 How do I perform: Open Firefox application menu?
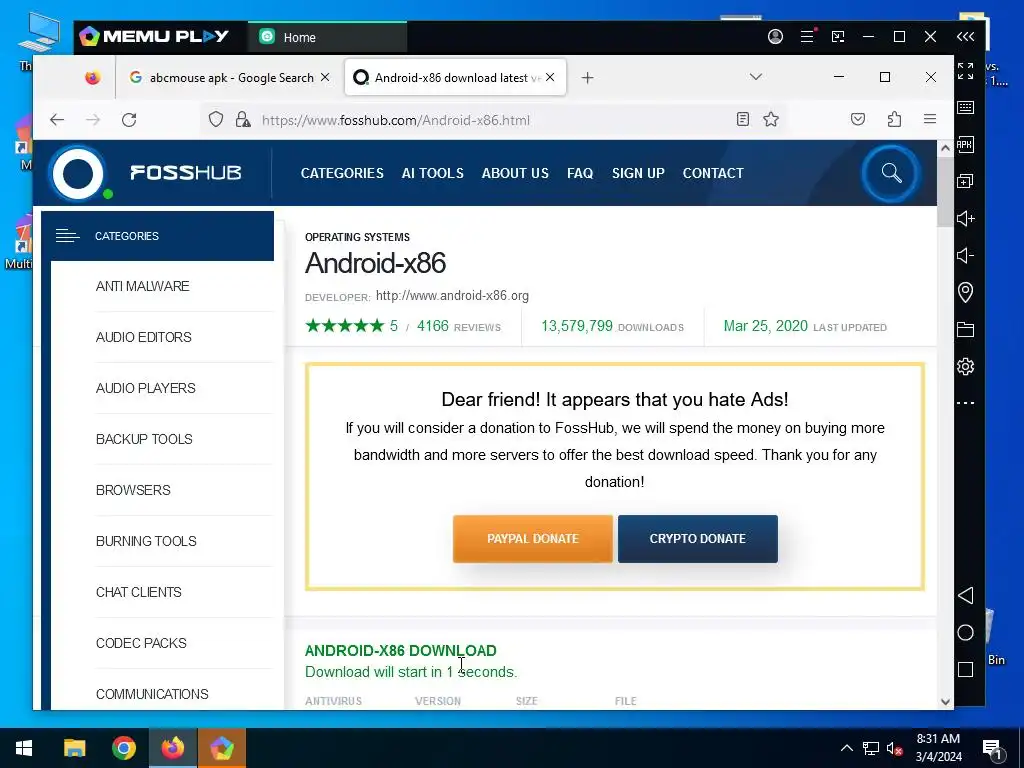coord(930,120)
